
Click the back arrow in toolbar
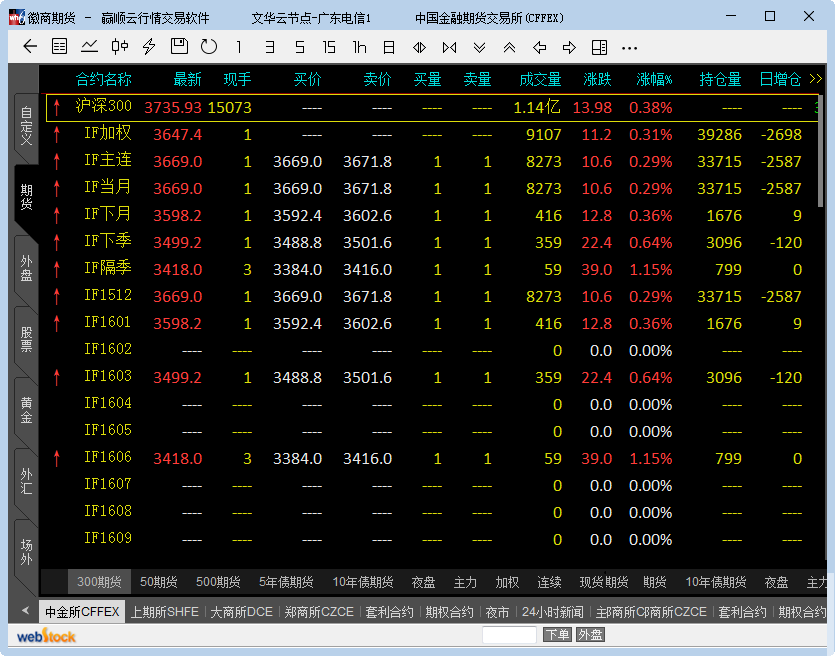point(29,47)
